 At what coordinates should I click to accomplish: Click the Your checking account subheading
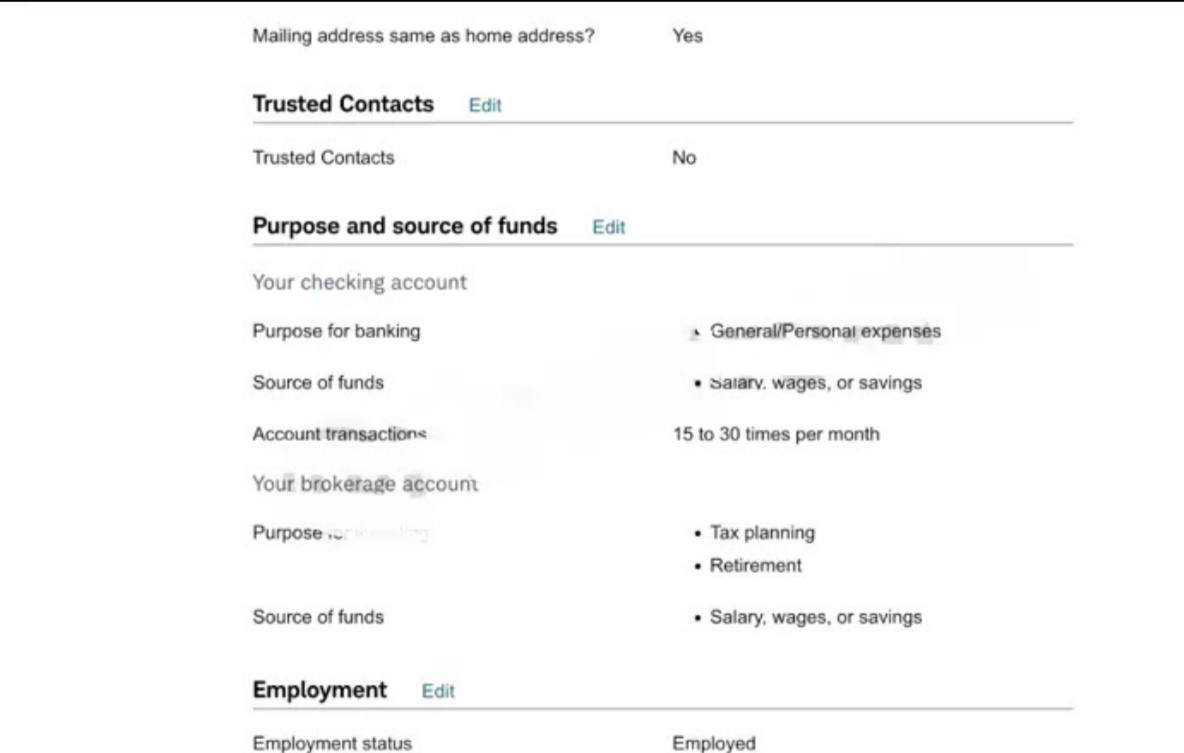(359, 282)
